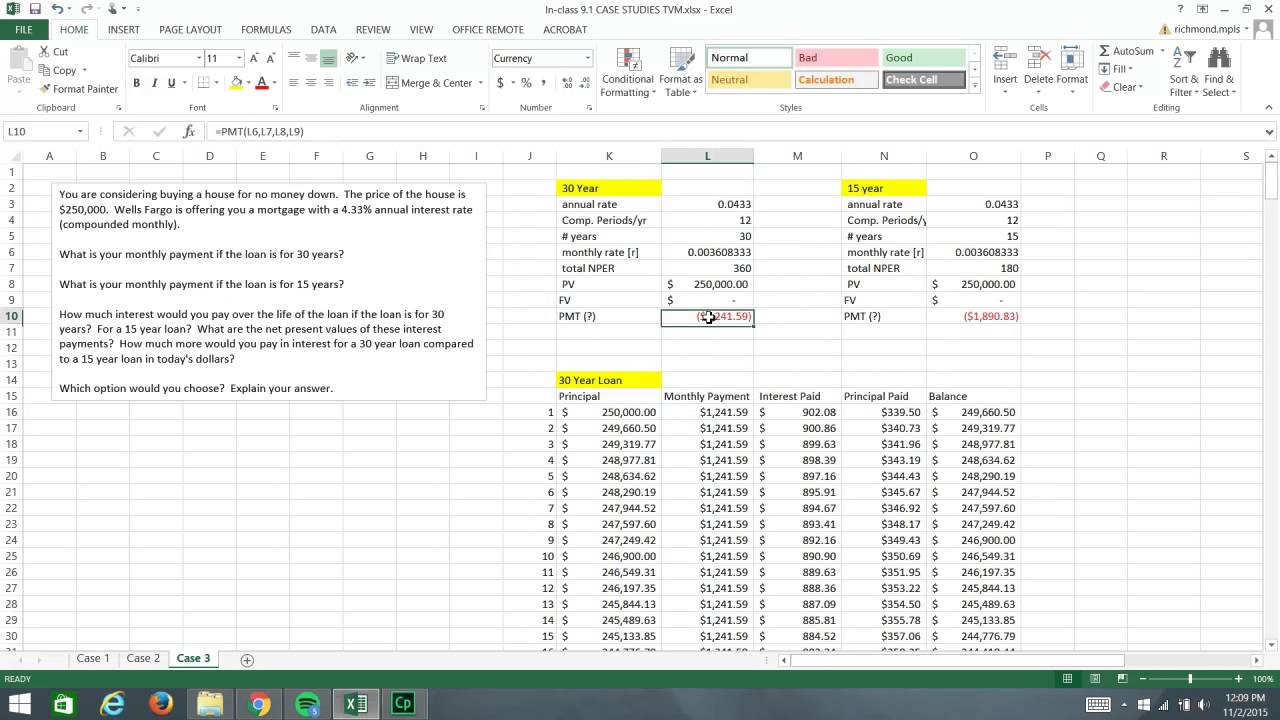The image size is (1280, 720).
Task: Apply the Good cell style
Action: 924,58
